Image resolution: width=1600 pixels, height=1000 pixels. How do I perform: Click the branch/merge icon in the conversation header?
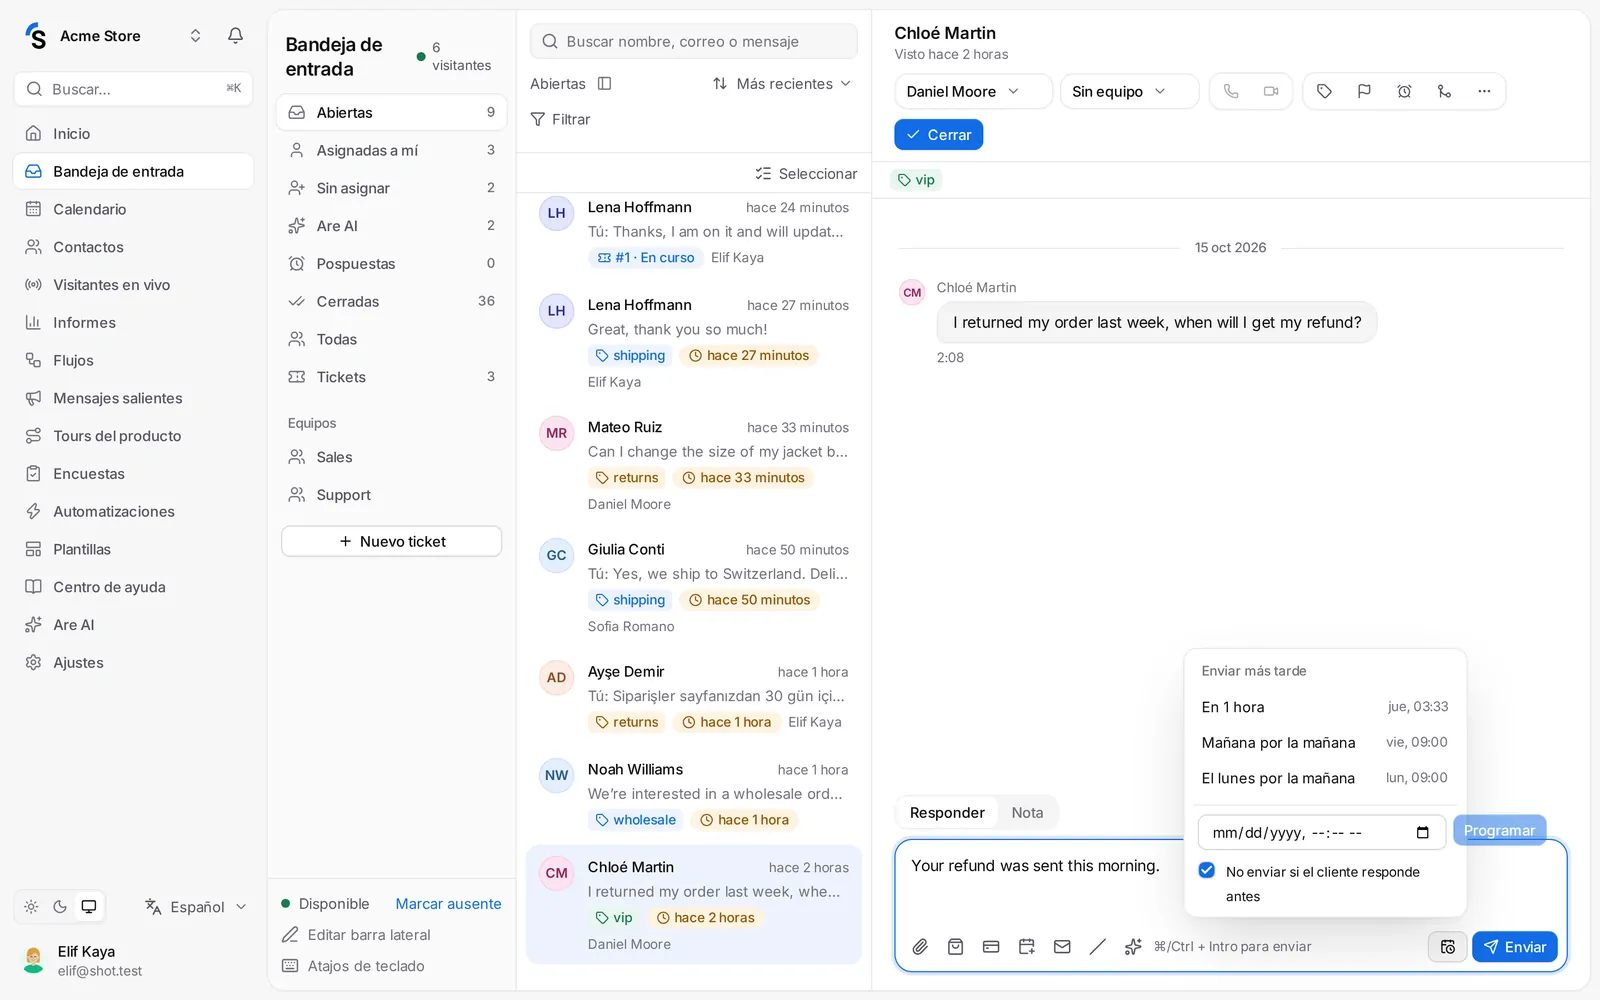[1444, 91]
